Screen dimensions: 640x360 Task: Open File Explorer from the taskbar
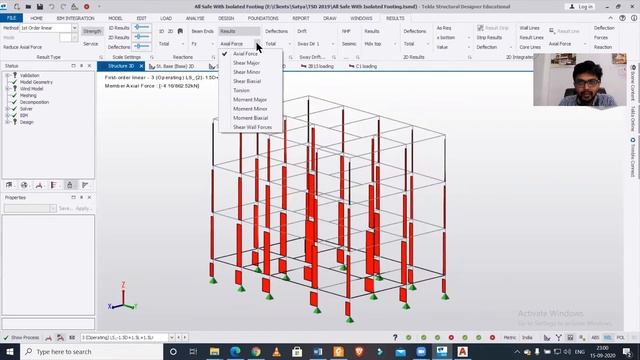[x=214, y=351]
